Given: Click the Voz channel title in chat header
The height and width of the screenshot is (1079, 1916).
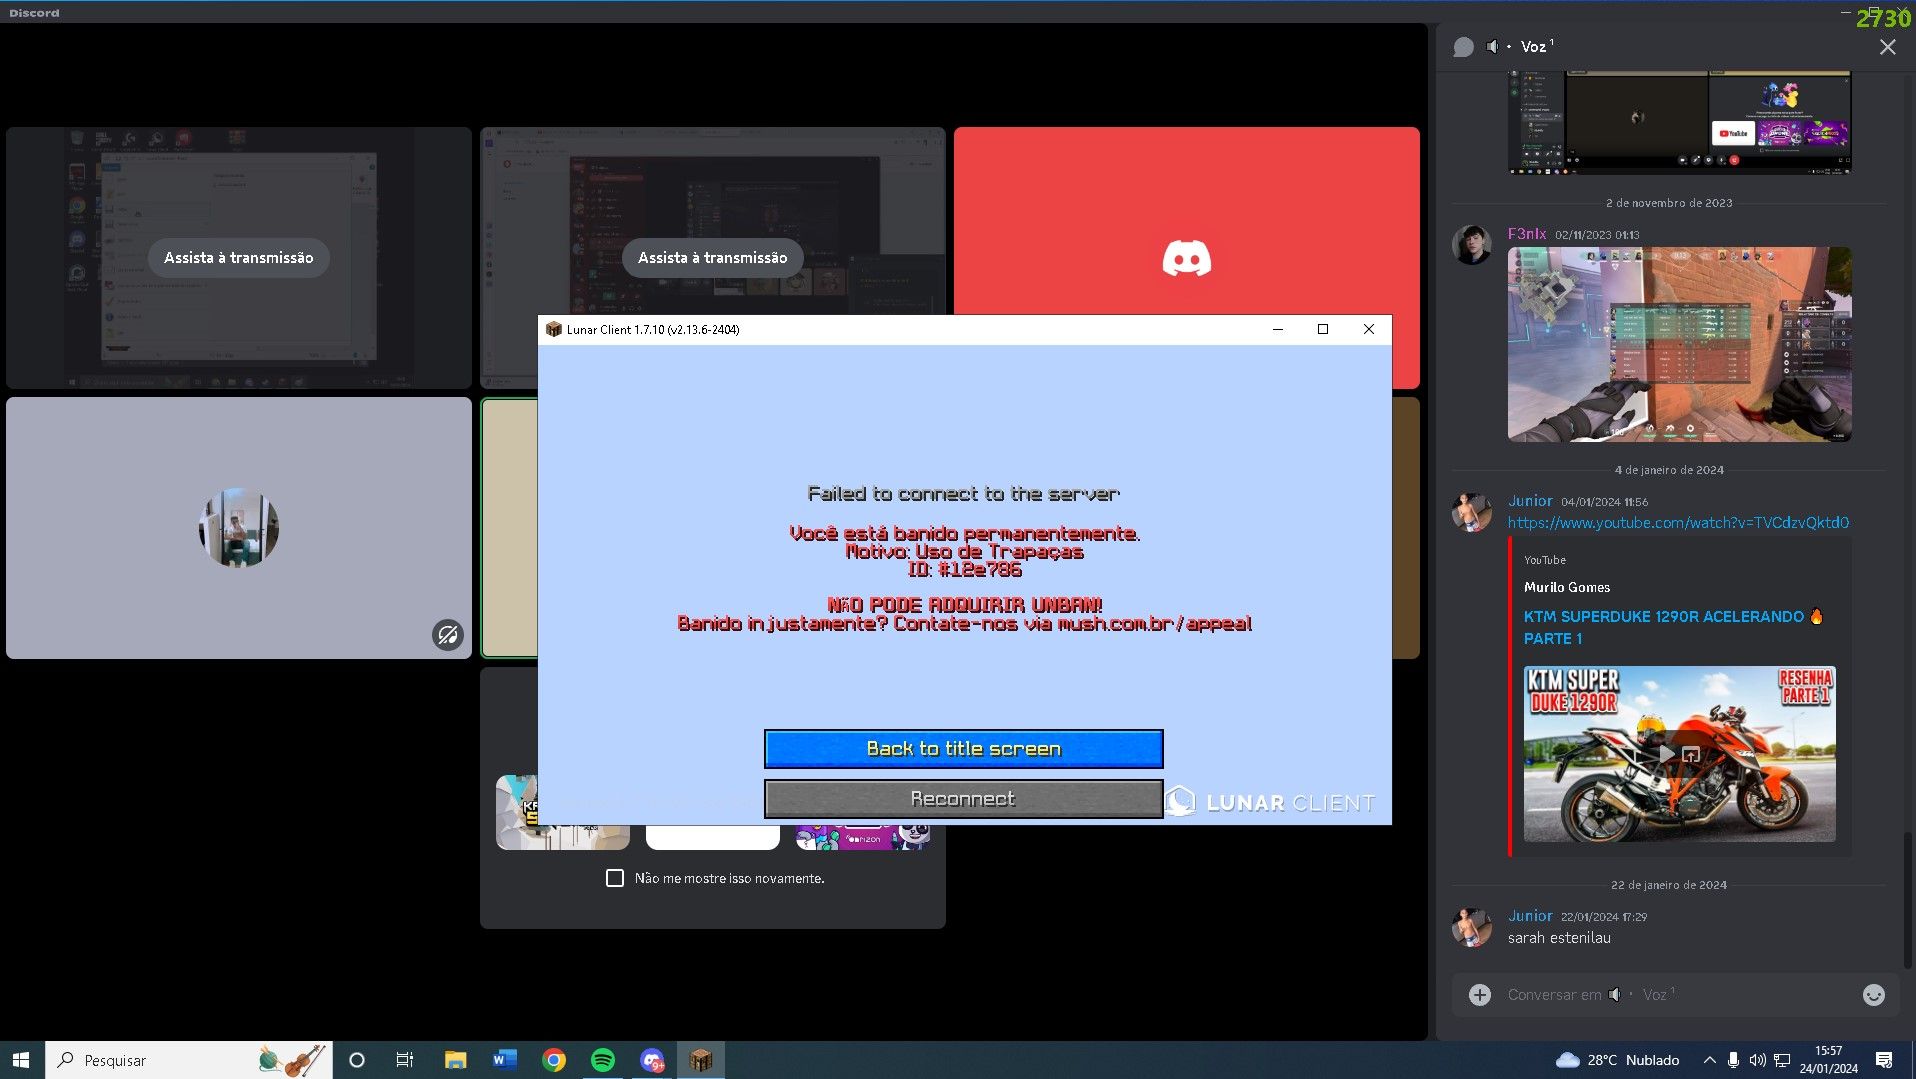Looking at the screenshot, I should pos(1536,47).
